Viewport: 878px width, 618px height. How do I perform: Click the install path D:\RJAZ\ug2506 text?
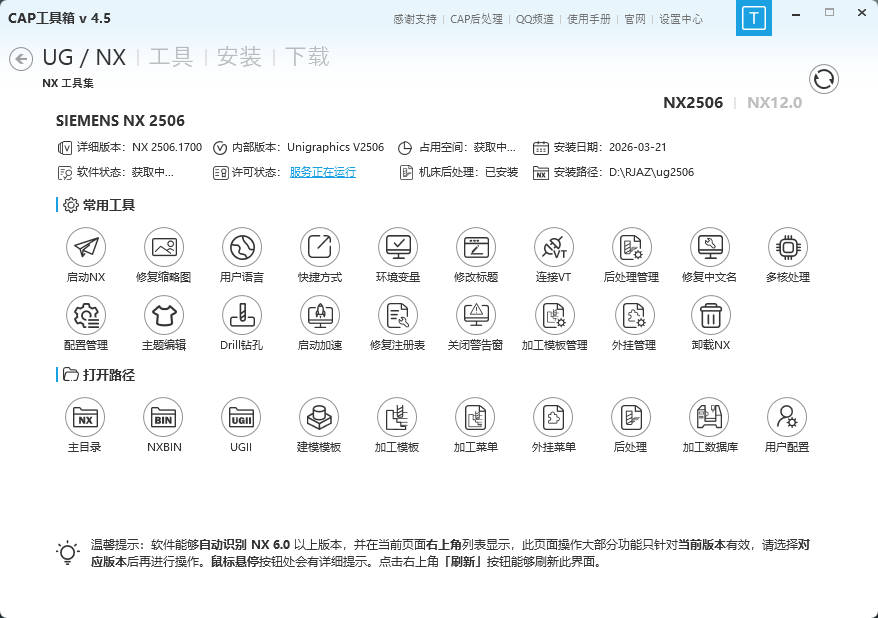coord(651,172)
